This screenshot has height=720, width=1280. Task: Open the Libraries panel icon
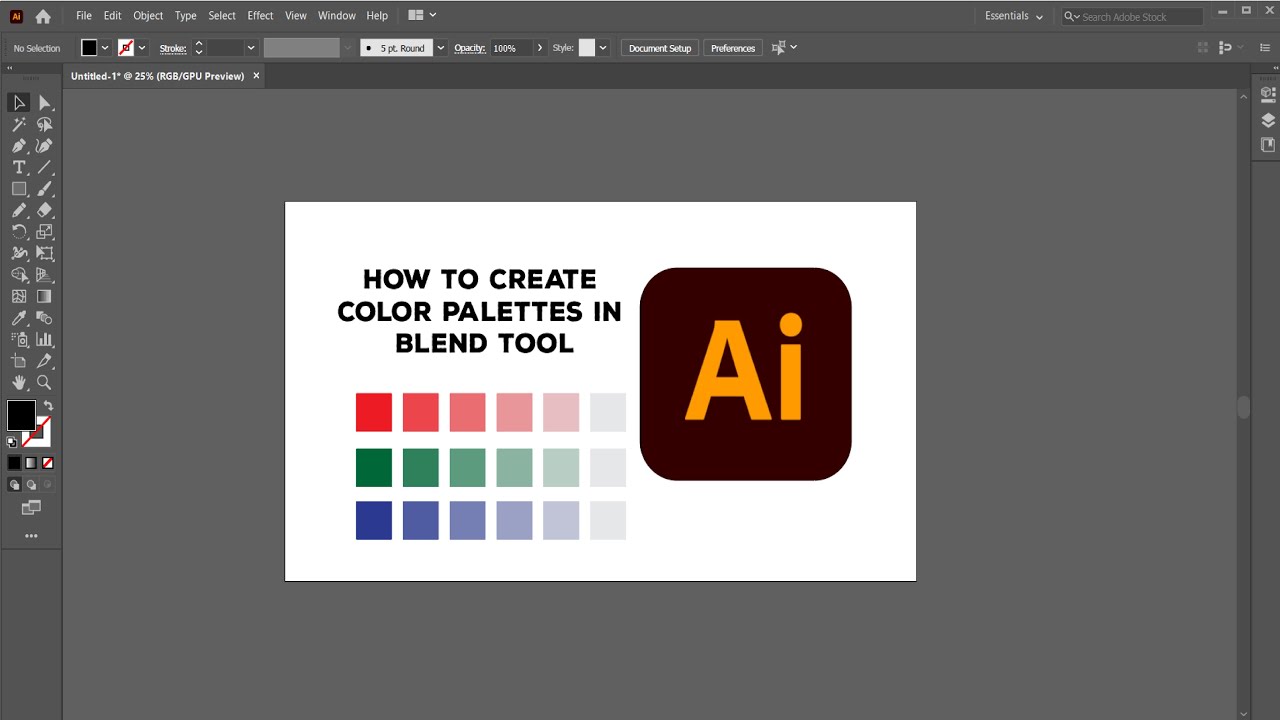1268,145
